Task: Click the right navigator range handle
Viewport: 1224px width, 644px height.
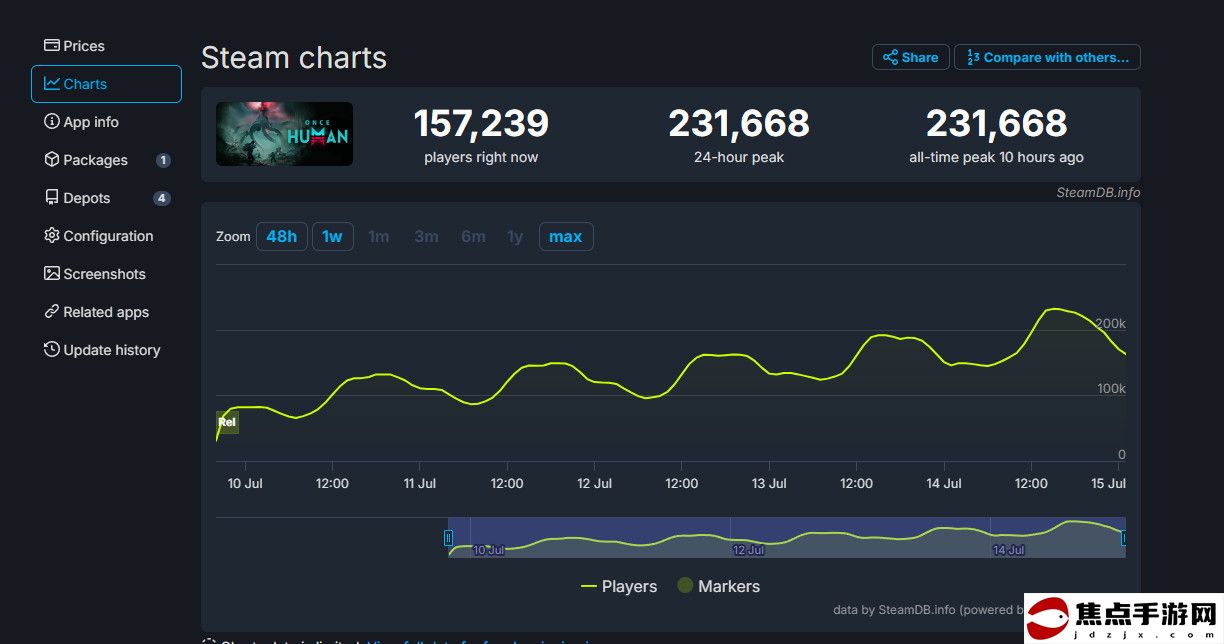Action: click(1124, 538)
